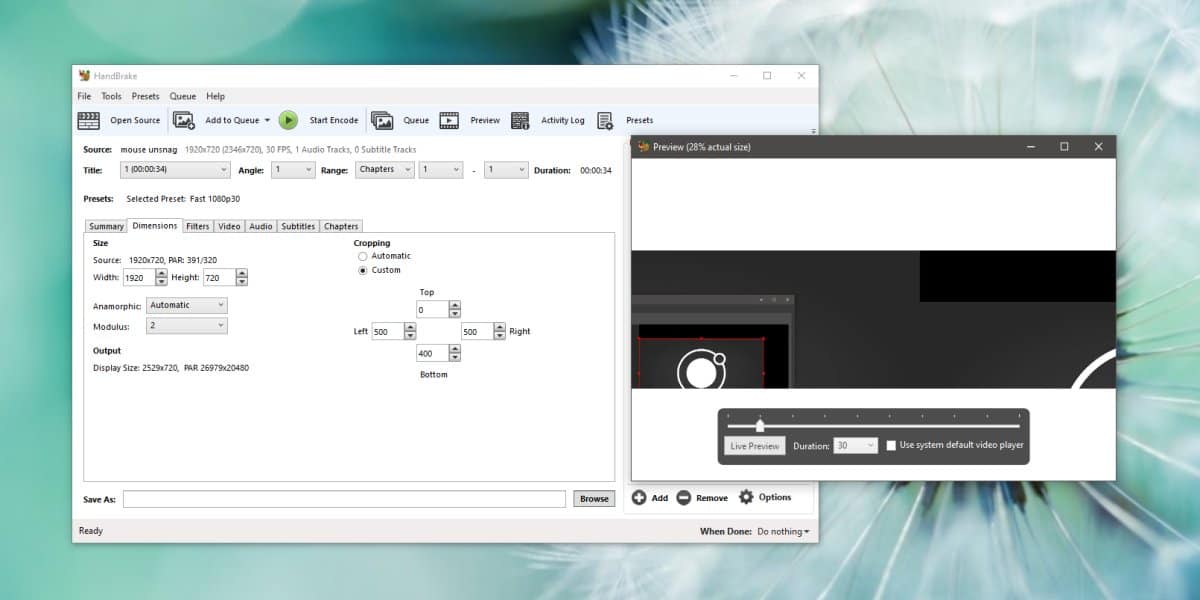This screenshot has width=1200, height=600.
Task: Switch to the Video tab
Action: coord(229,226)
